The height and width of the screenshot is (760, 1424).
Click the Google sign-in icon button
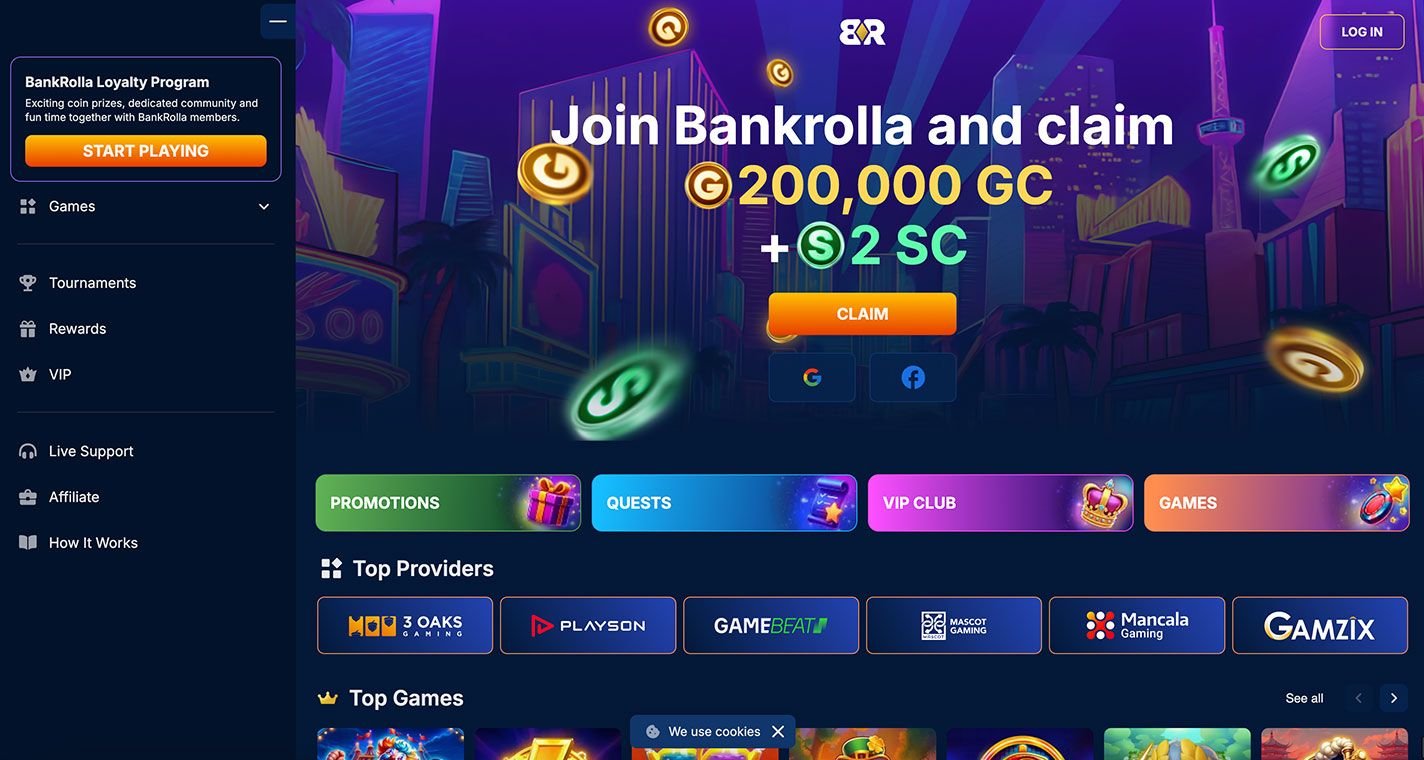pos(812,377)
